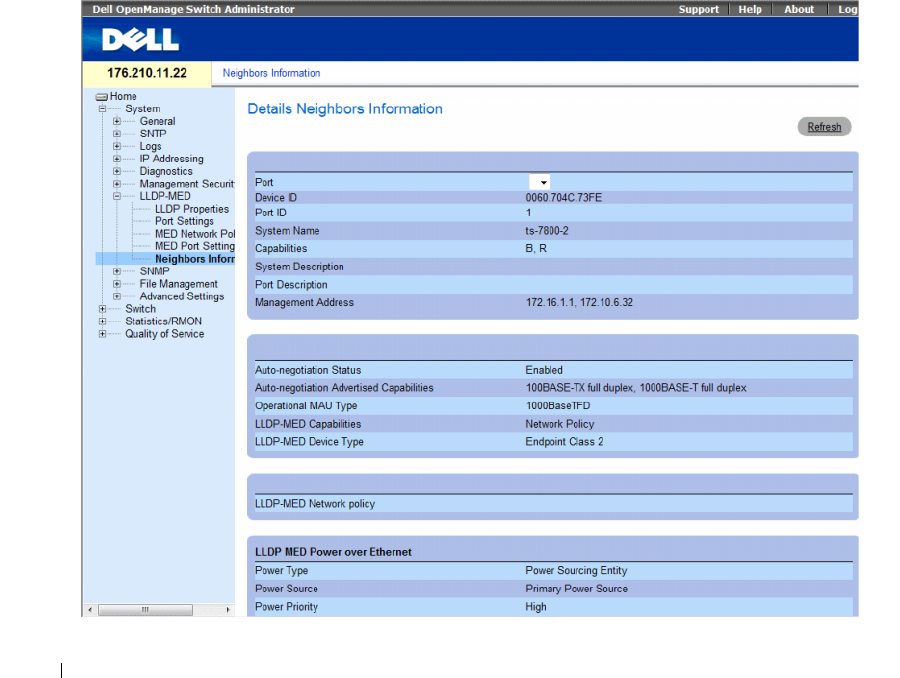
Task: Select LLDP-MED in the tree
Action: pos(165,196)
